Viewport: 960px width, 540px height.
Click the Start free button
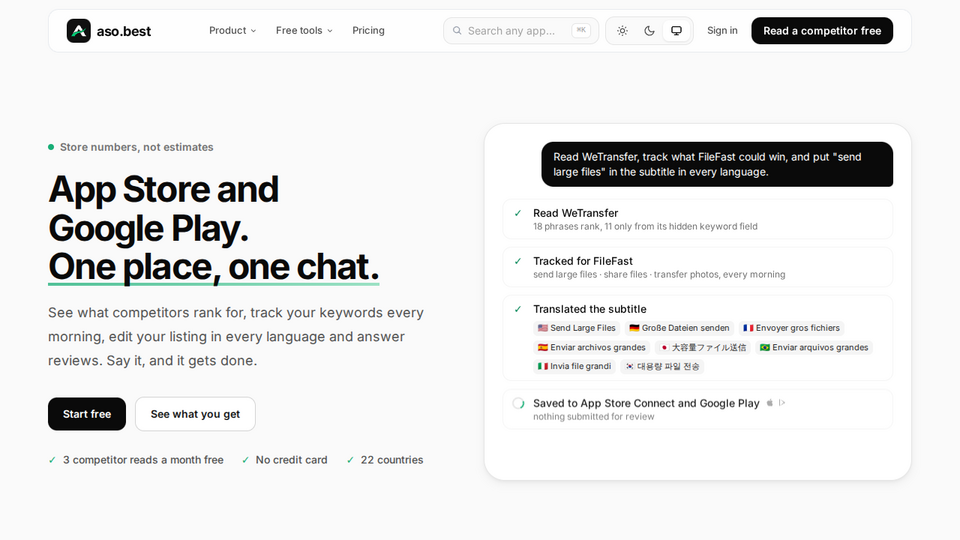coord(87,414)
